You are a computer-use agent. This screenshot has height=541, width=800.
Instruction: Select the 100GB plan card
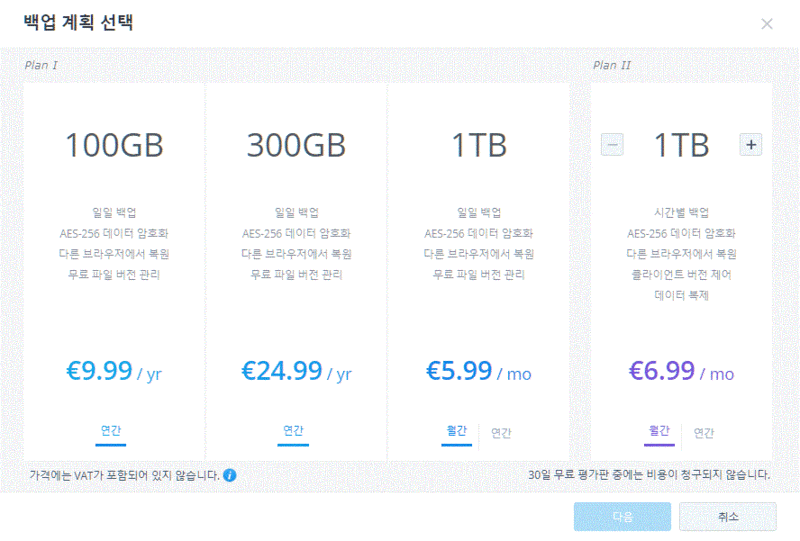pyautogui.click(x=114, y=272)
